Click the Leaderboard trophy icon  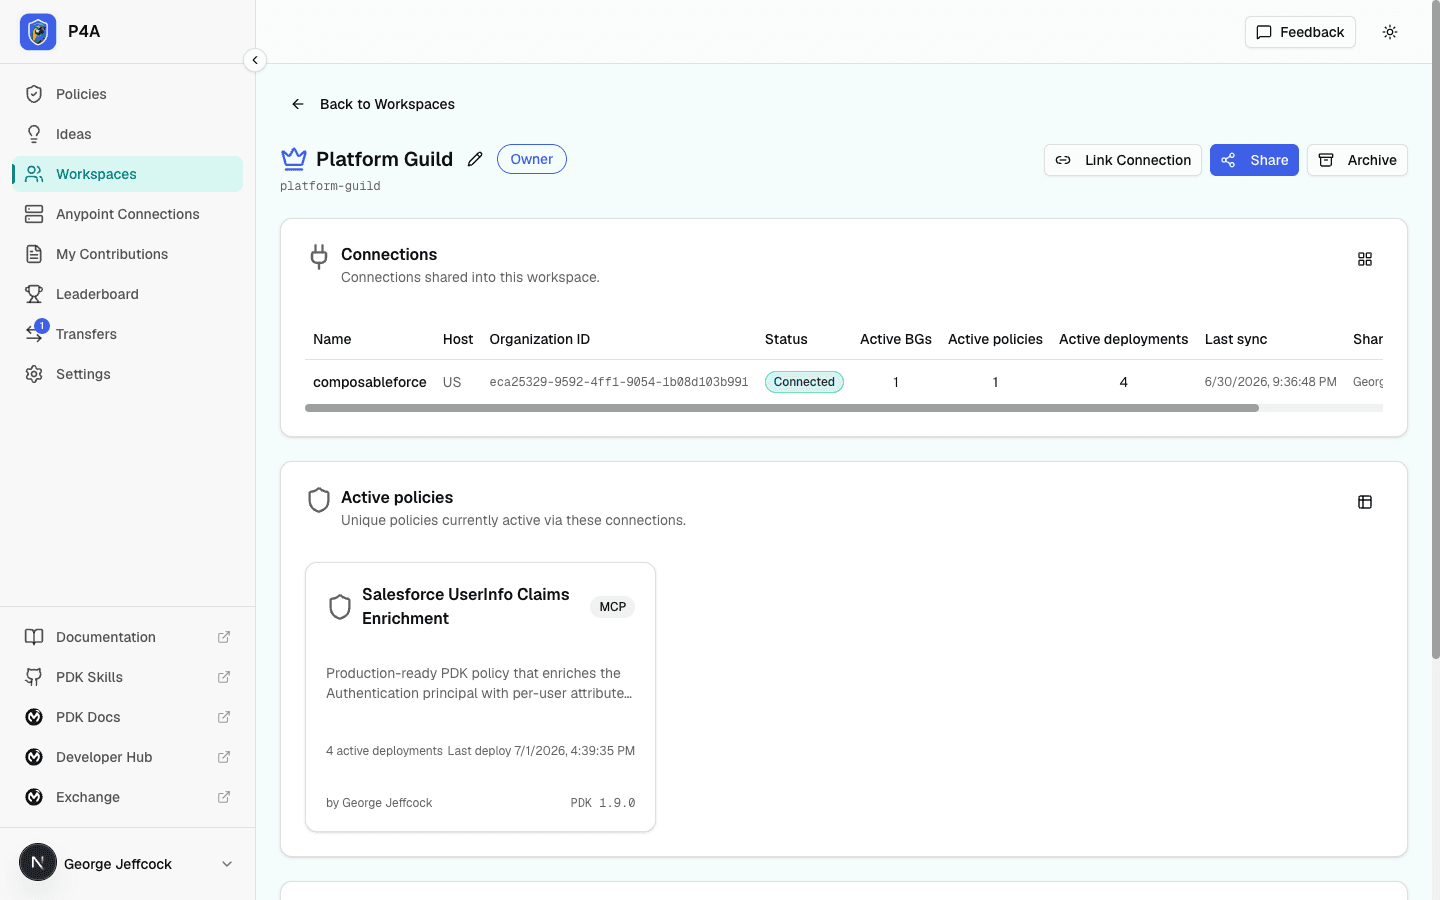point(34,294)
